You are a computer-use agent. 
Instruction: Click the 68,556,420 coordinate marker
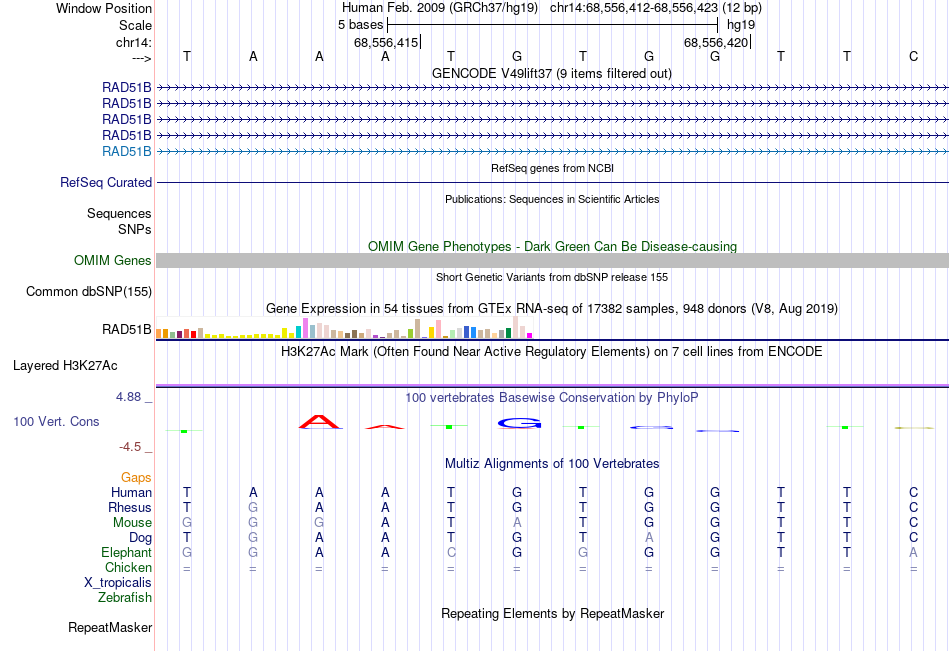point(716,42)
